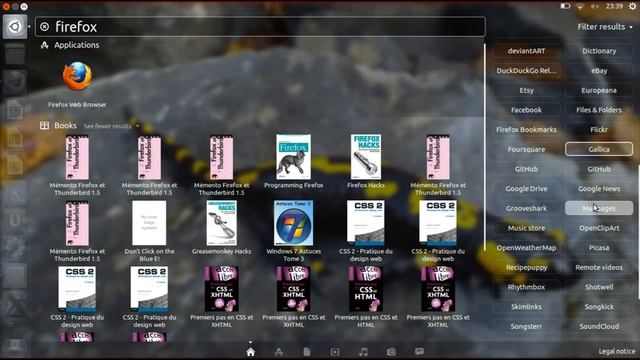Viewport: 640px width, 360px height.
Task: Toggle the DuckDuckGo Rel... filter
Action: pyautogui.click(x=526, y=71)
